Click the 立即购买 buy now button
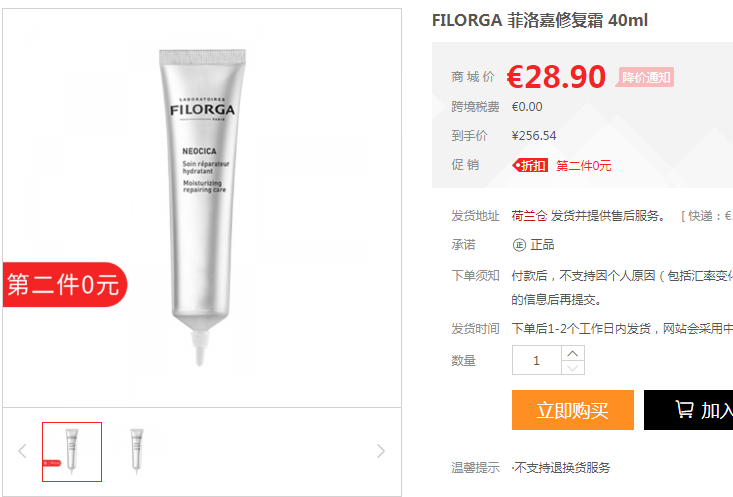Screen dimensions: 733x497 573,410
